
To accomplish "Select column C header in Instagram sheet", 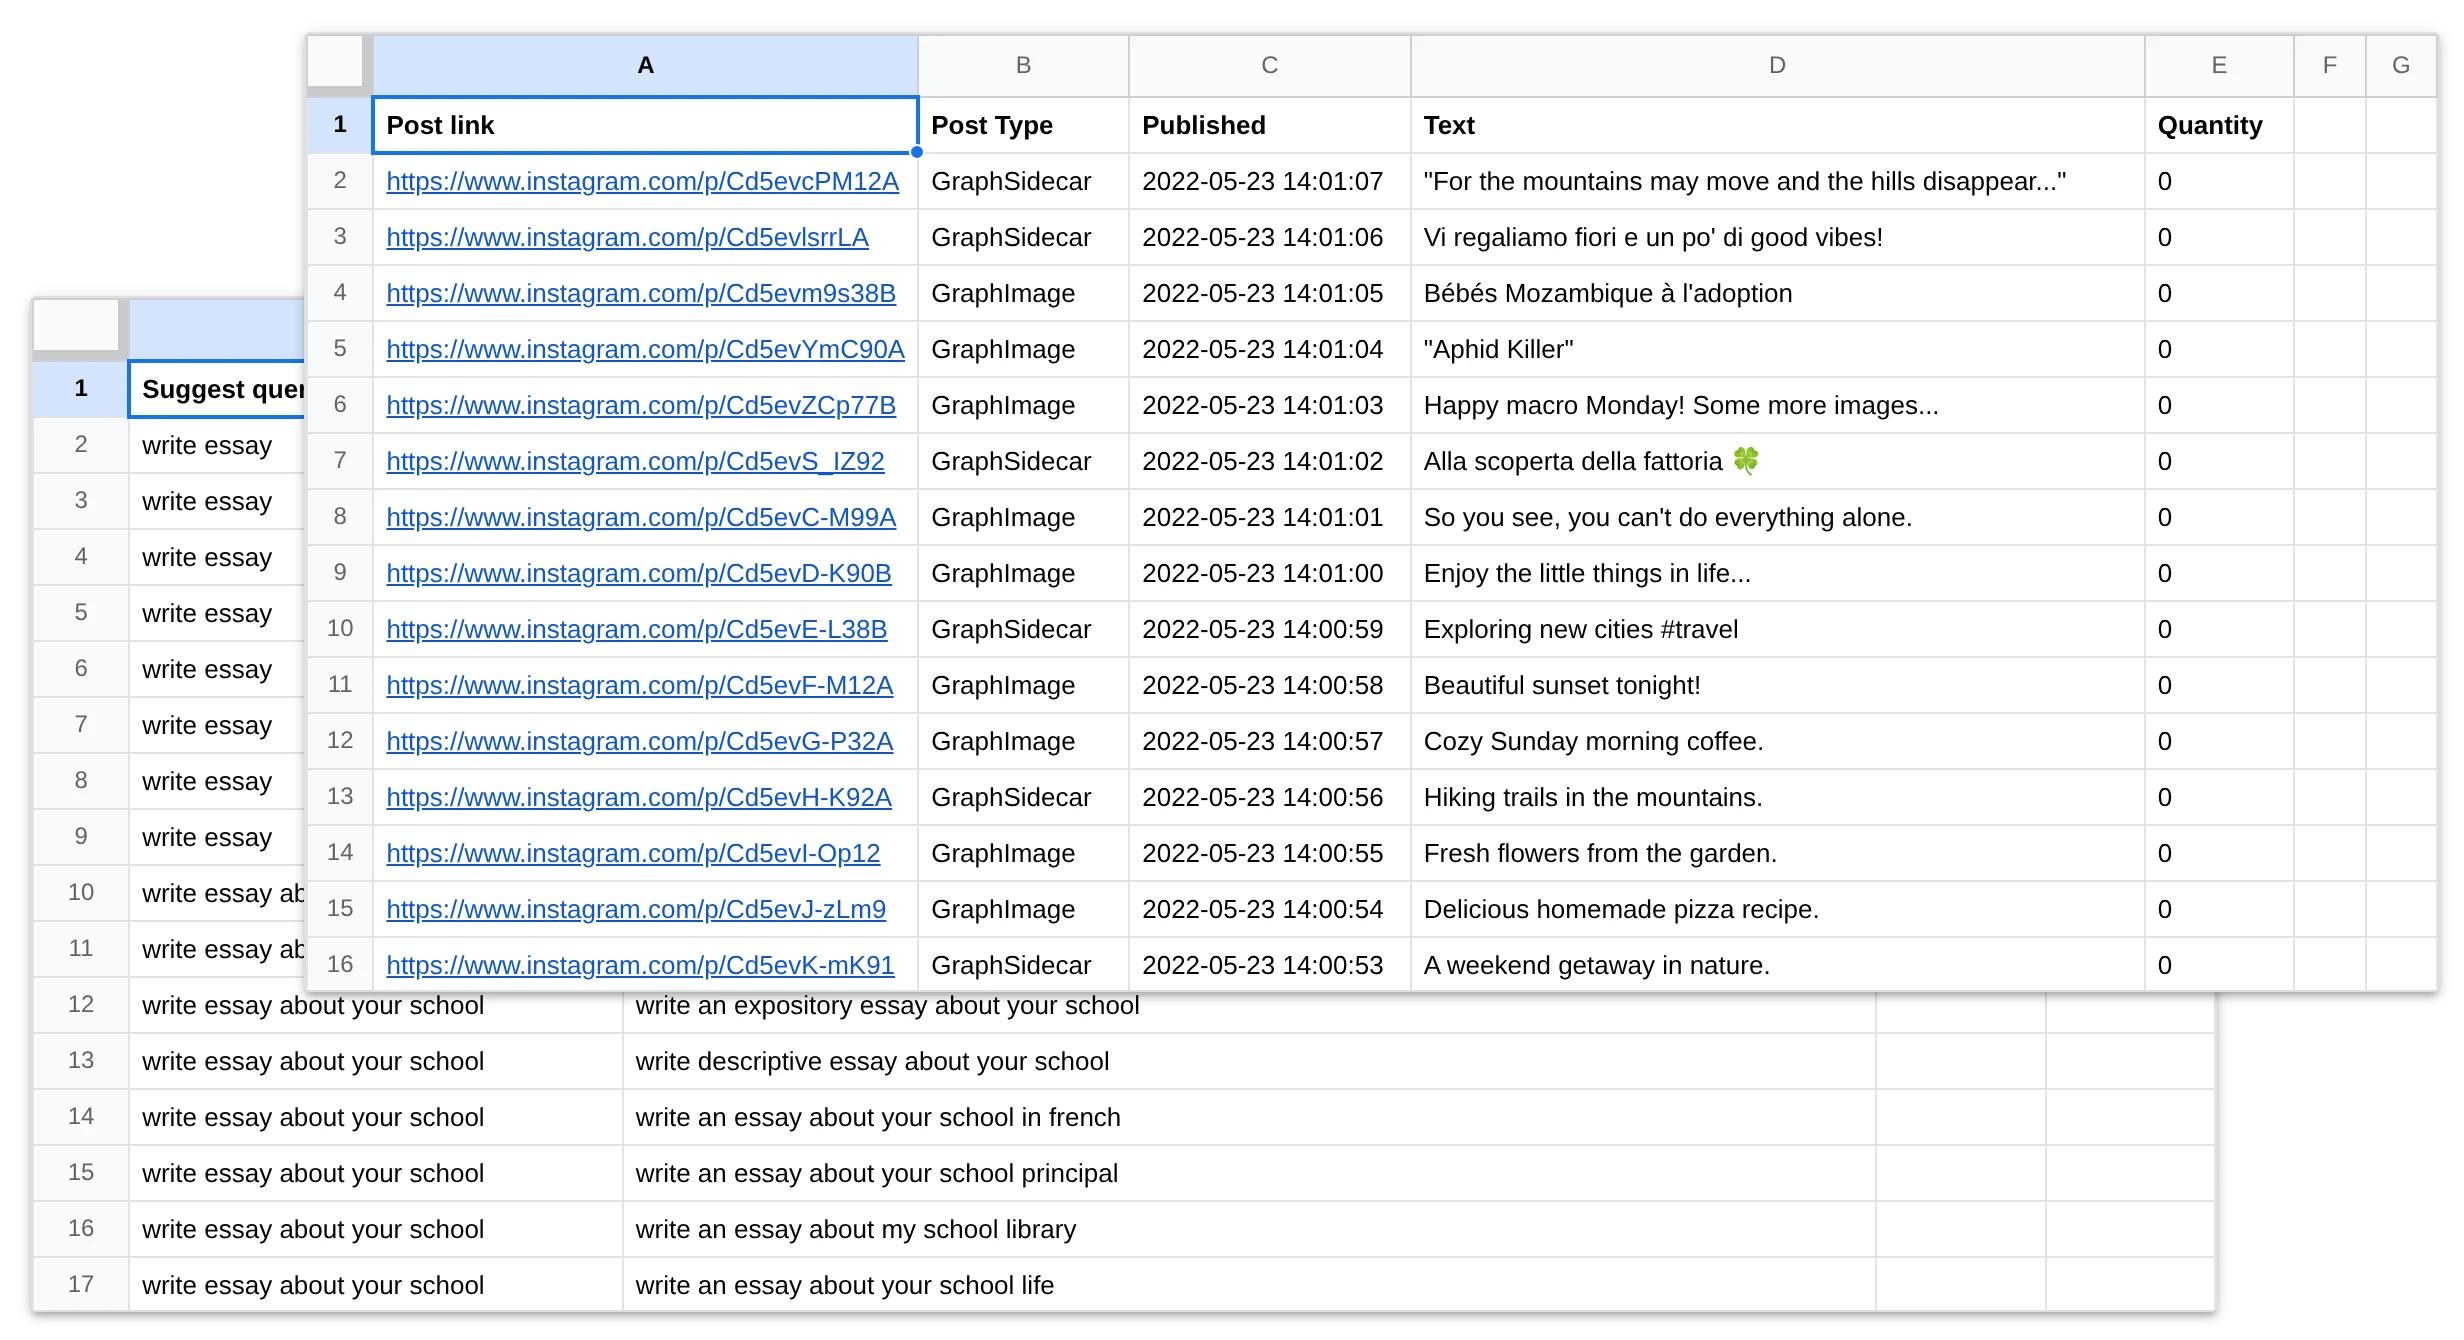I will (1269, 66).
